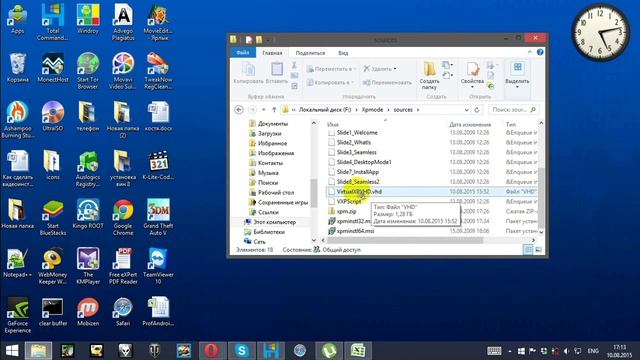The image size is (640, 360).
Task: Launch Free eXPert PDF Reader icon
Action: click(x=123, y=266)
